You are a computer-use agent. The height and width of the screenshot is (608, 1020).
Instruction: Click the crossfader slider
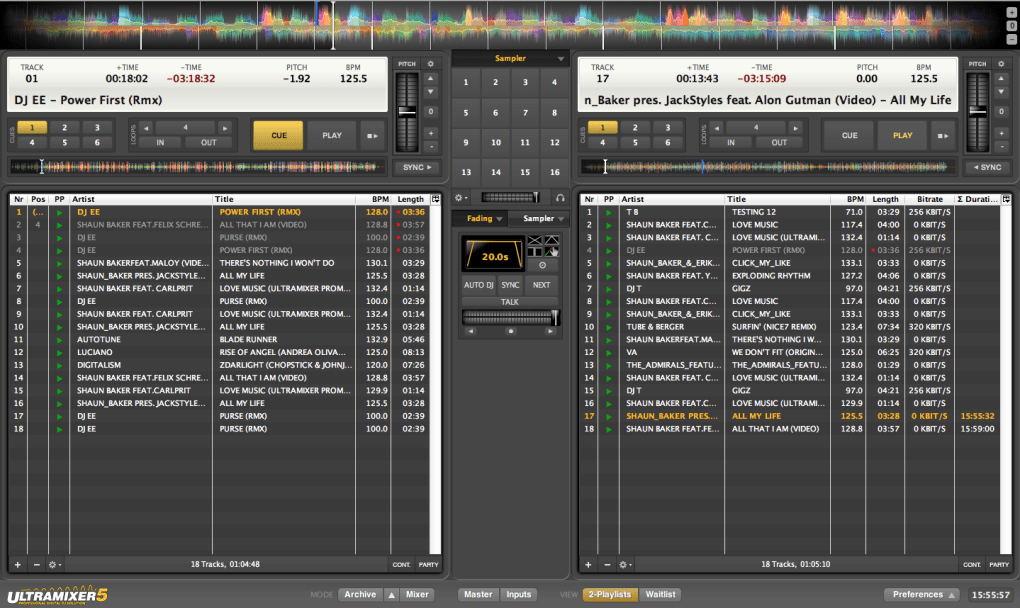tap(511, 317)
